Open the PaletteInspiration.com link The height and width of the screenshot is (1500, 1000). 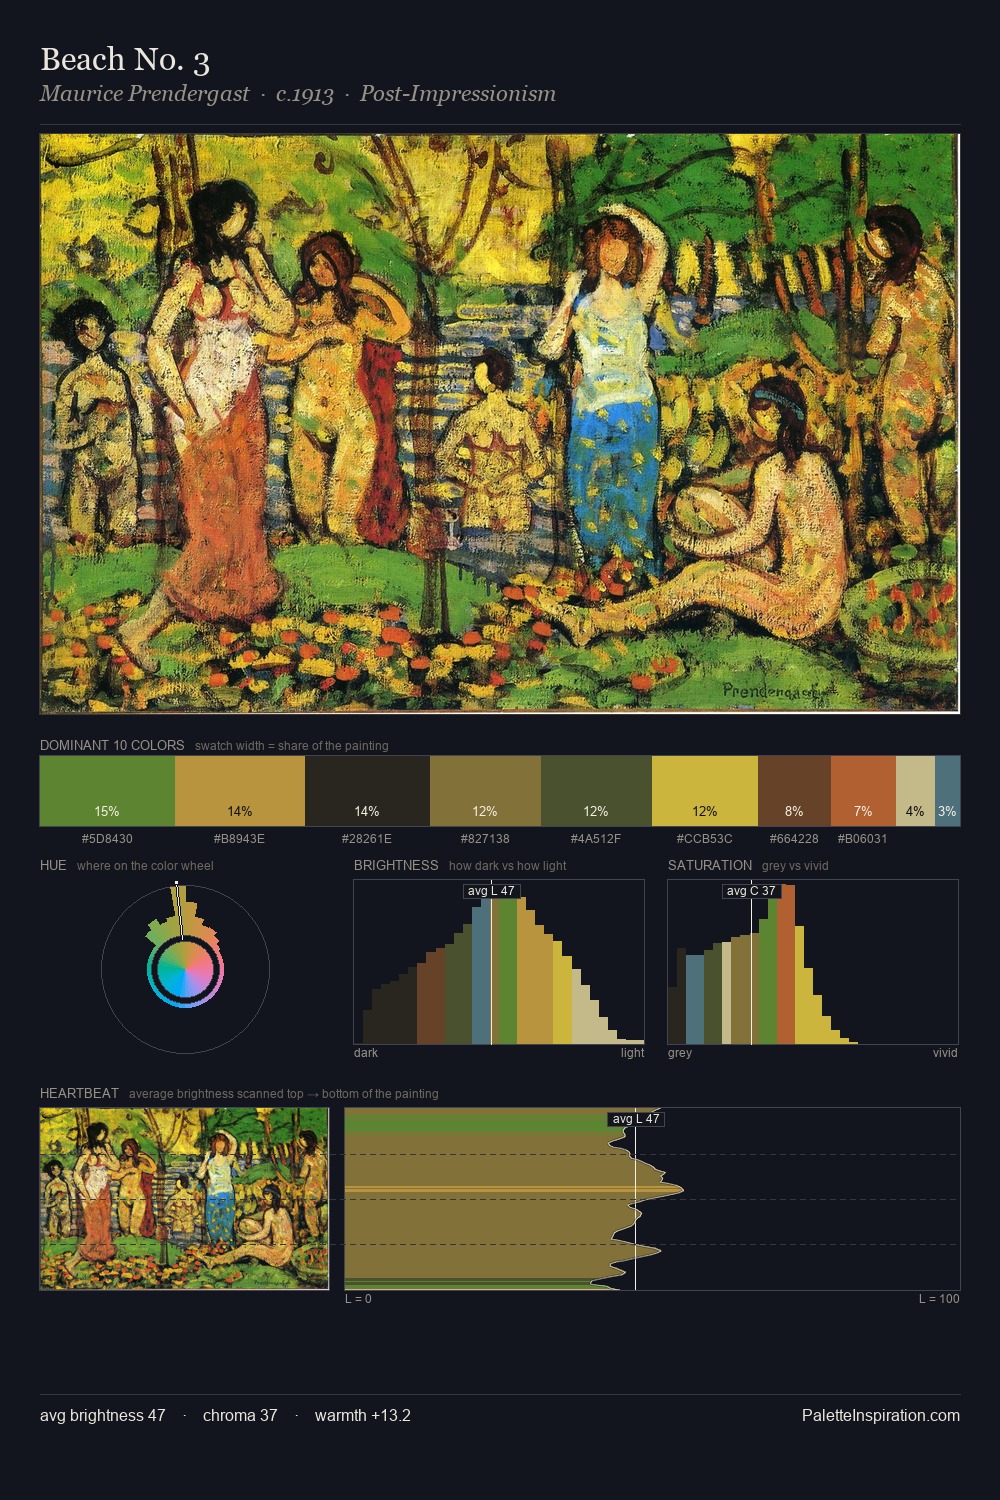coord(881,1415)
